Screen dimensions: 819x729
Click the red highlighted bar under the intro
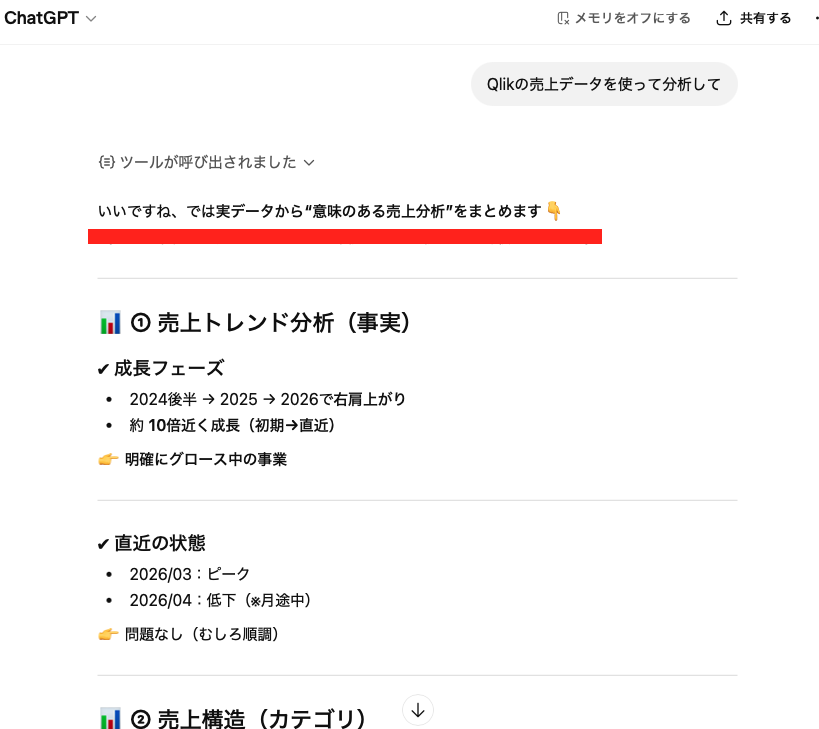click(x=344, y=236)
